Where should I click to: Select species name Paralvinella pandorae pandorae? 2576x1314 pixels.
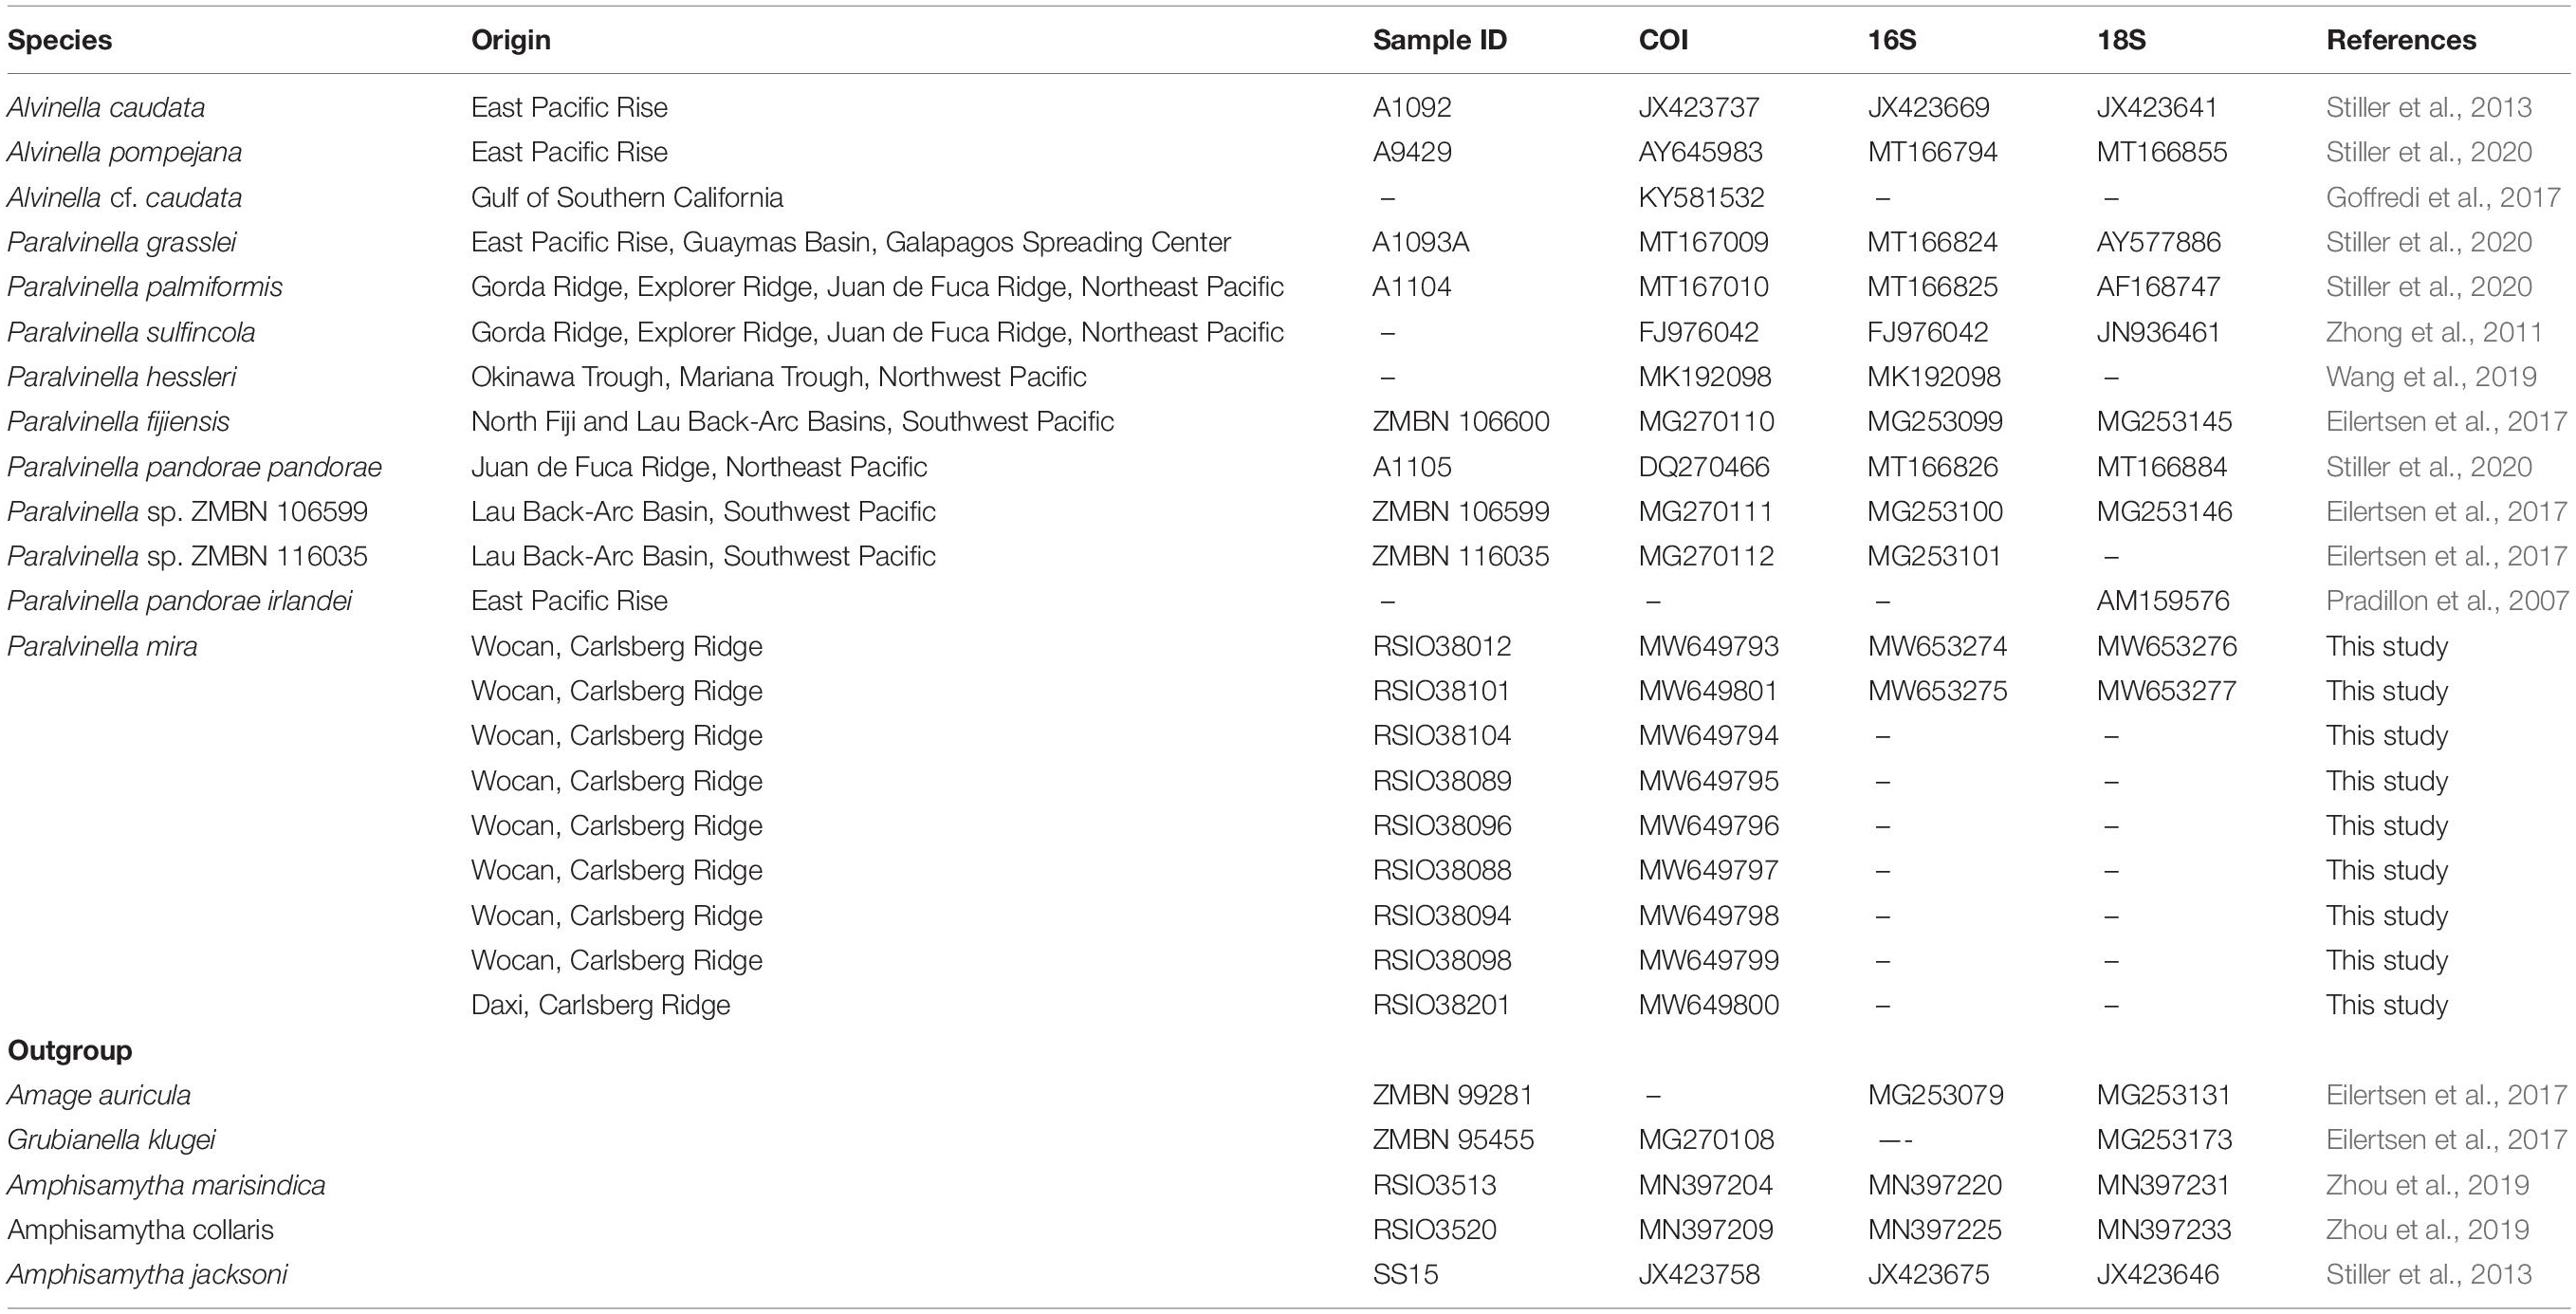coord(195,467)
